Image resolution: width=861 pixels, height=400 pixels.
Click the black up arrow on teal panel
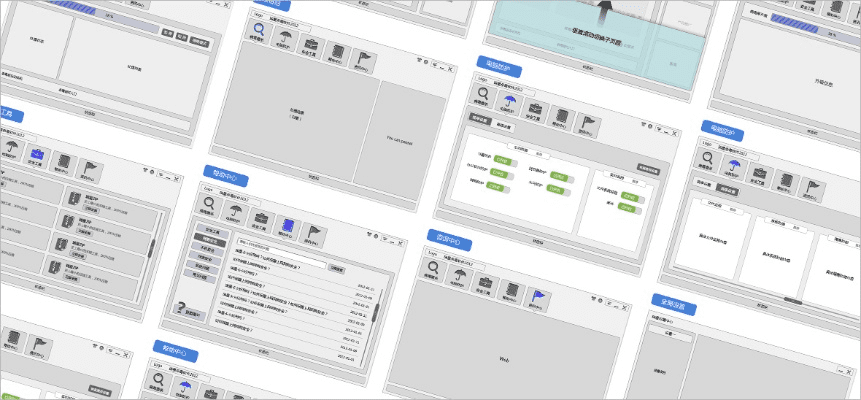point(604,12)
